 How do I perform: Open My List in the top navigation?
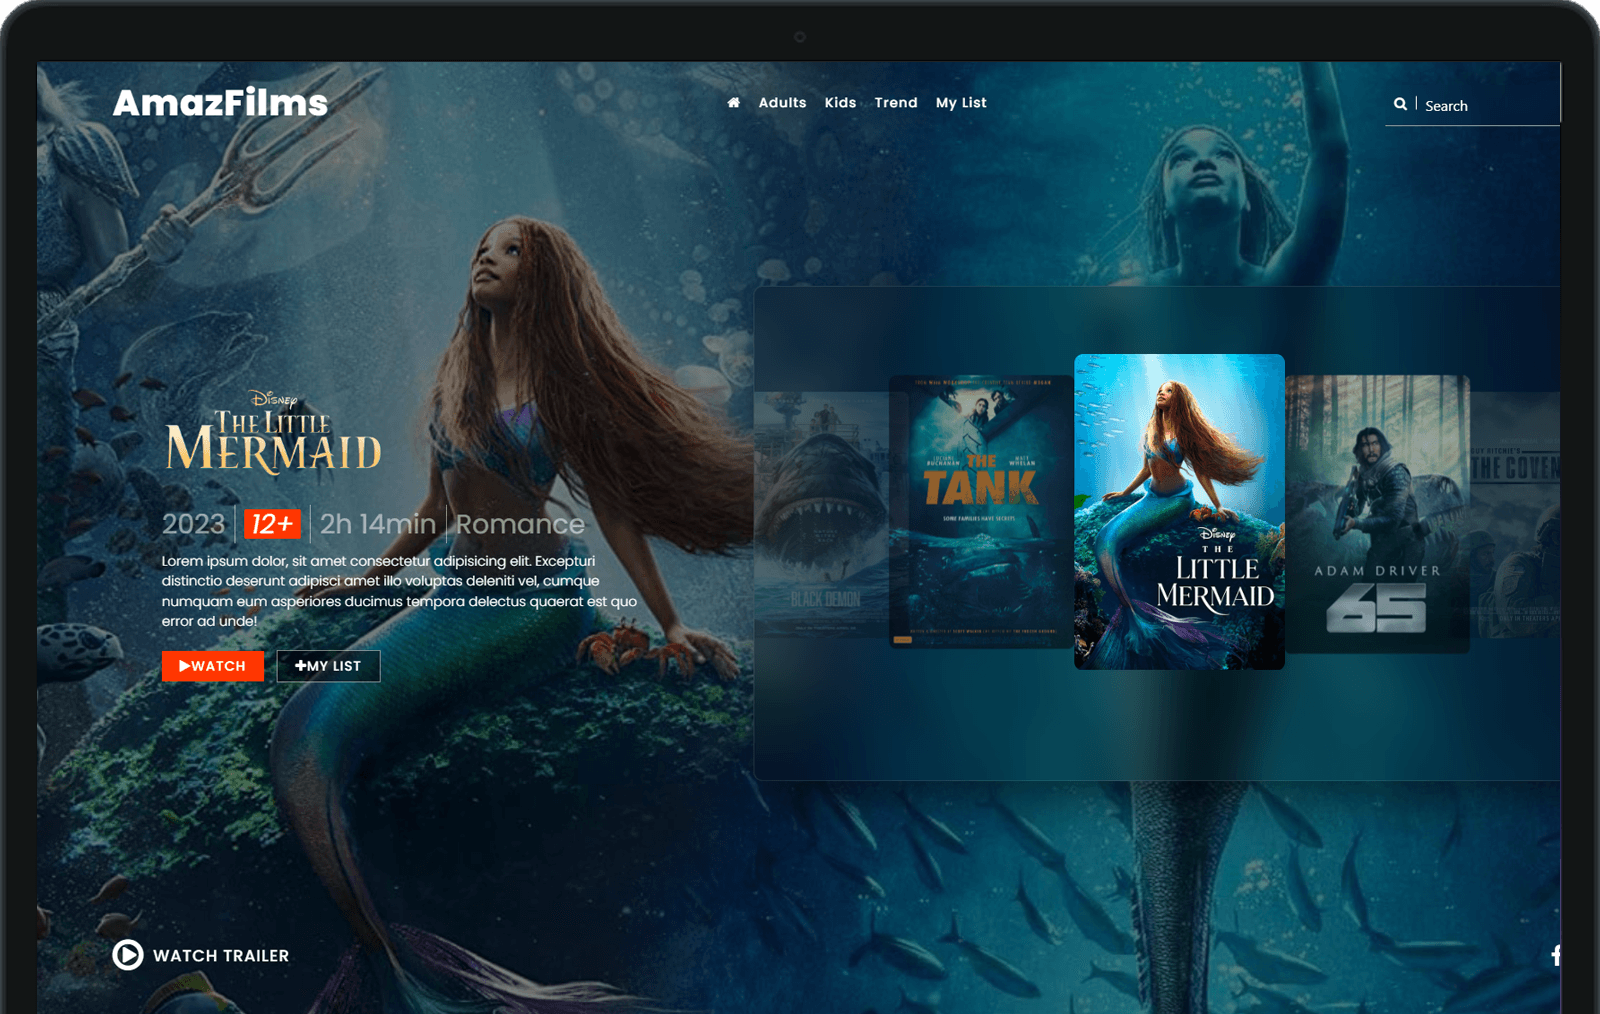coord(961,102)
